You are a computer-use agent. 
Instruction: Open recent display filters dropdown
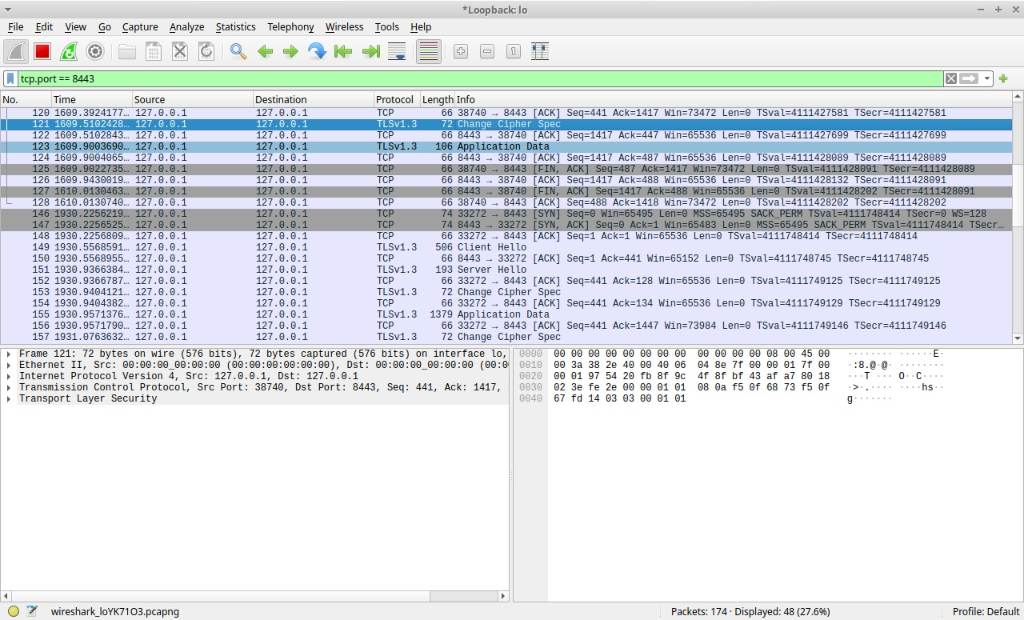[x=987, y=78]
